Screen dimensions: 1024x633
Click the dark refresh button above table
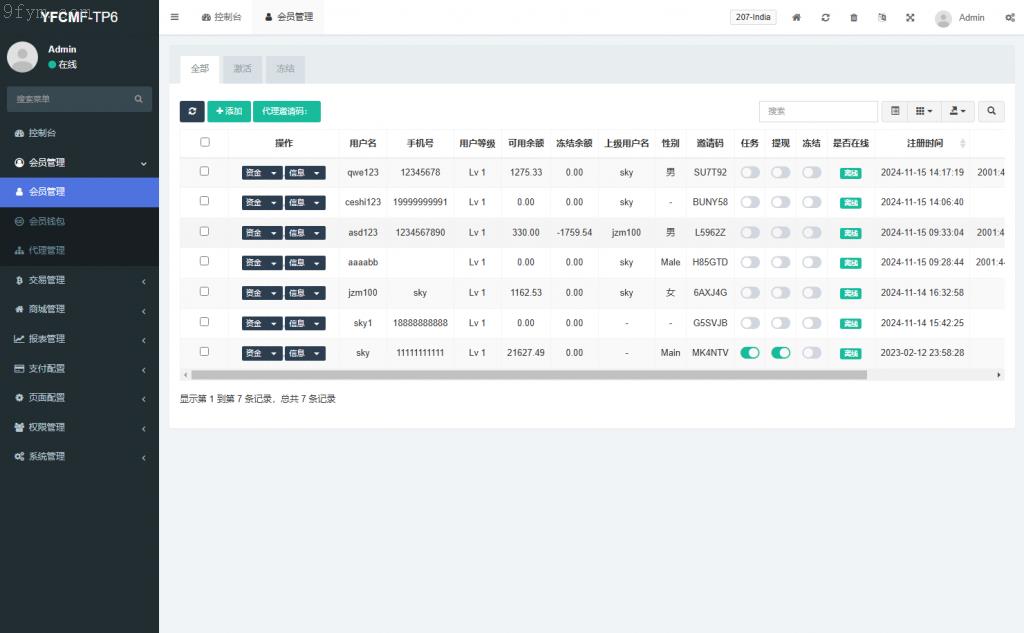click(192, 111)
